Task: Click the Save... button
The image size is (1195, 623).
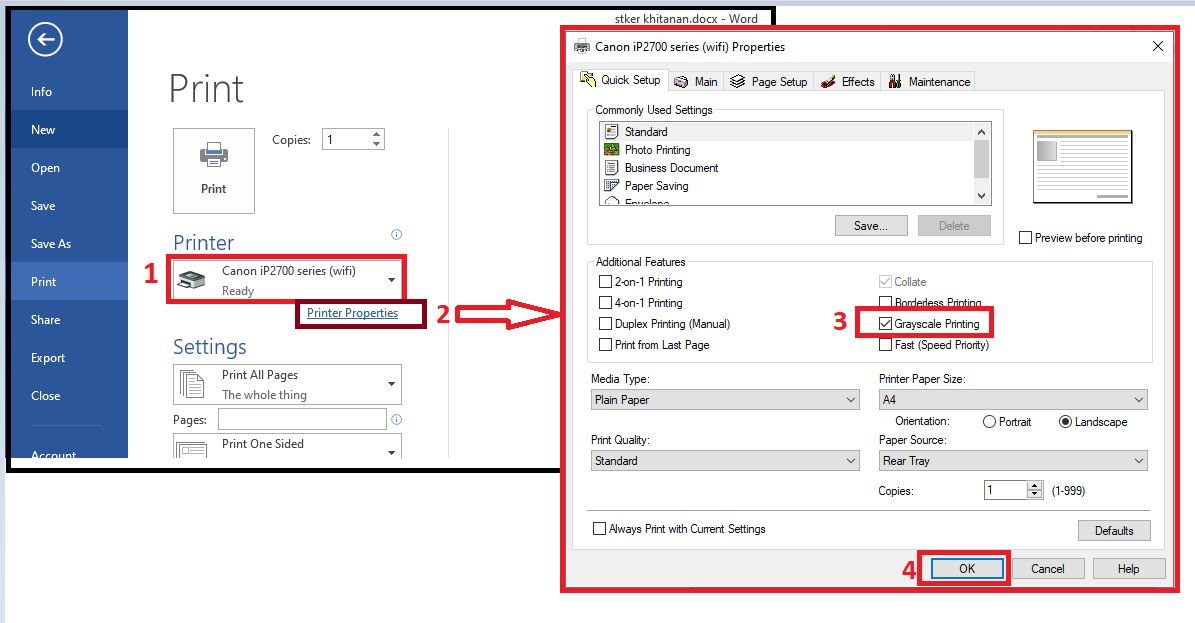Action: (x=871, y=226)
